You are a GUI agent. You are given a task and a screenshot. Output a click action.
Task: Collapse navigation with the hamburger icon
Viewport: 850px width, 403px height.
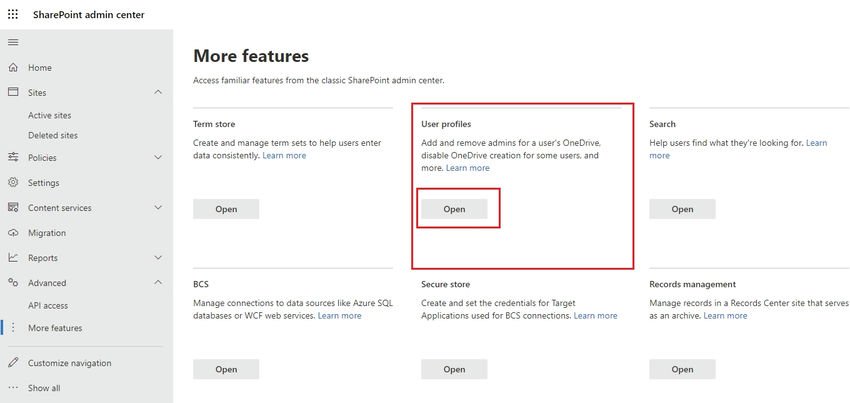pyautogui.click(x=13, y=42)
